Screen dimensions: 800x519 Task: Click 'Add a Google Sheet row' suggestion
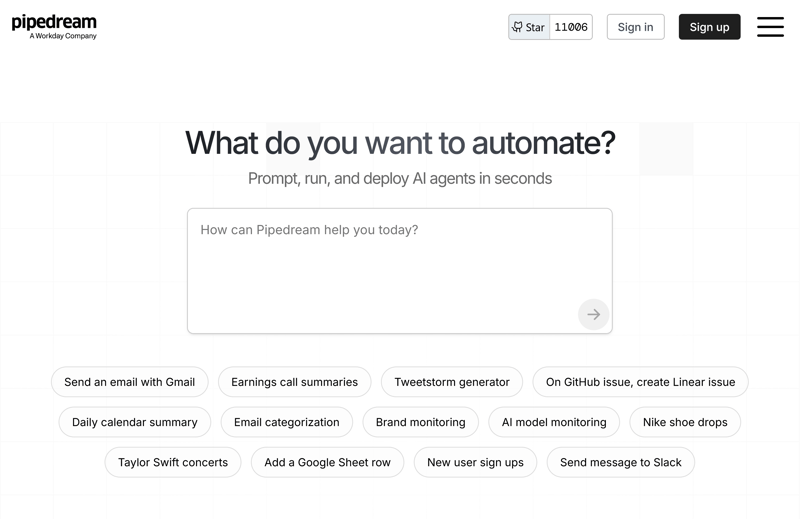(x=327, y=462)
